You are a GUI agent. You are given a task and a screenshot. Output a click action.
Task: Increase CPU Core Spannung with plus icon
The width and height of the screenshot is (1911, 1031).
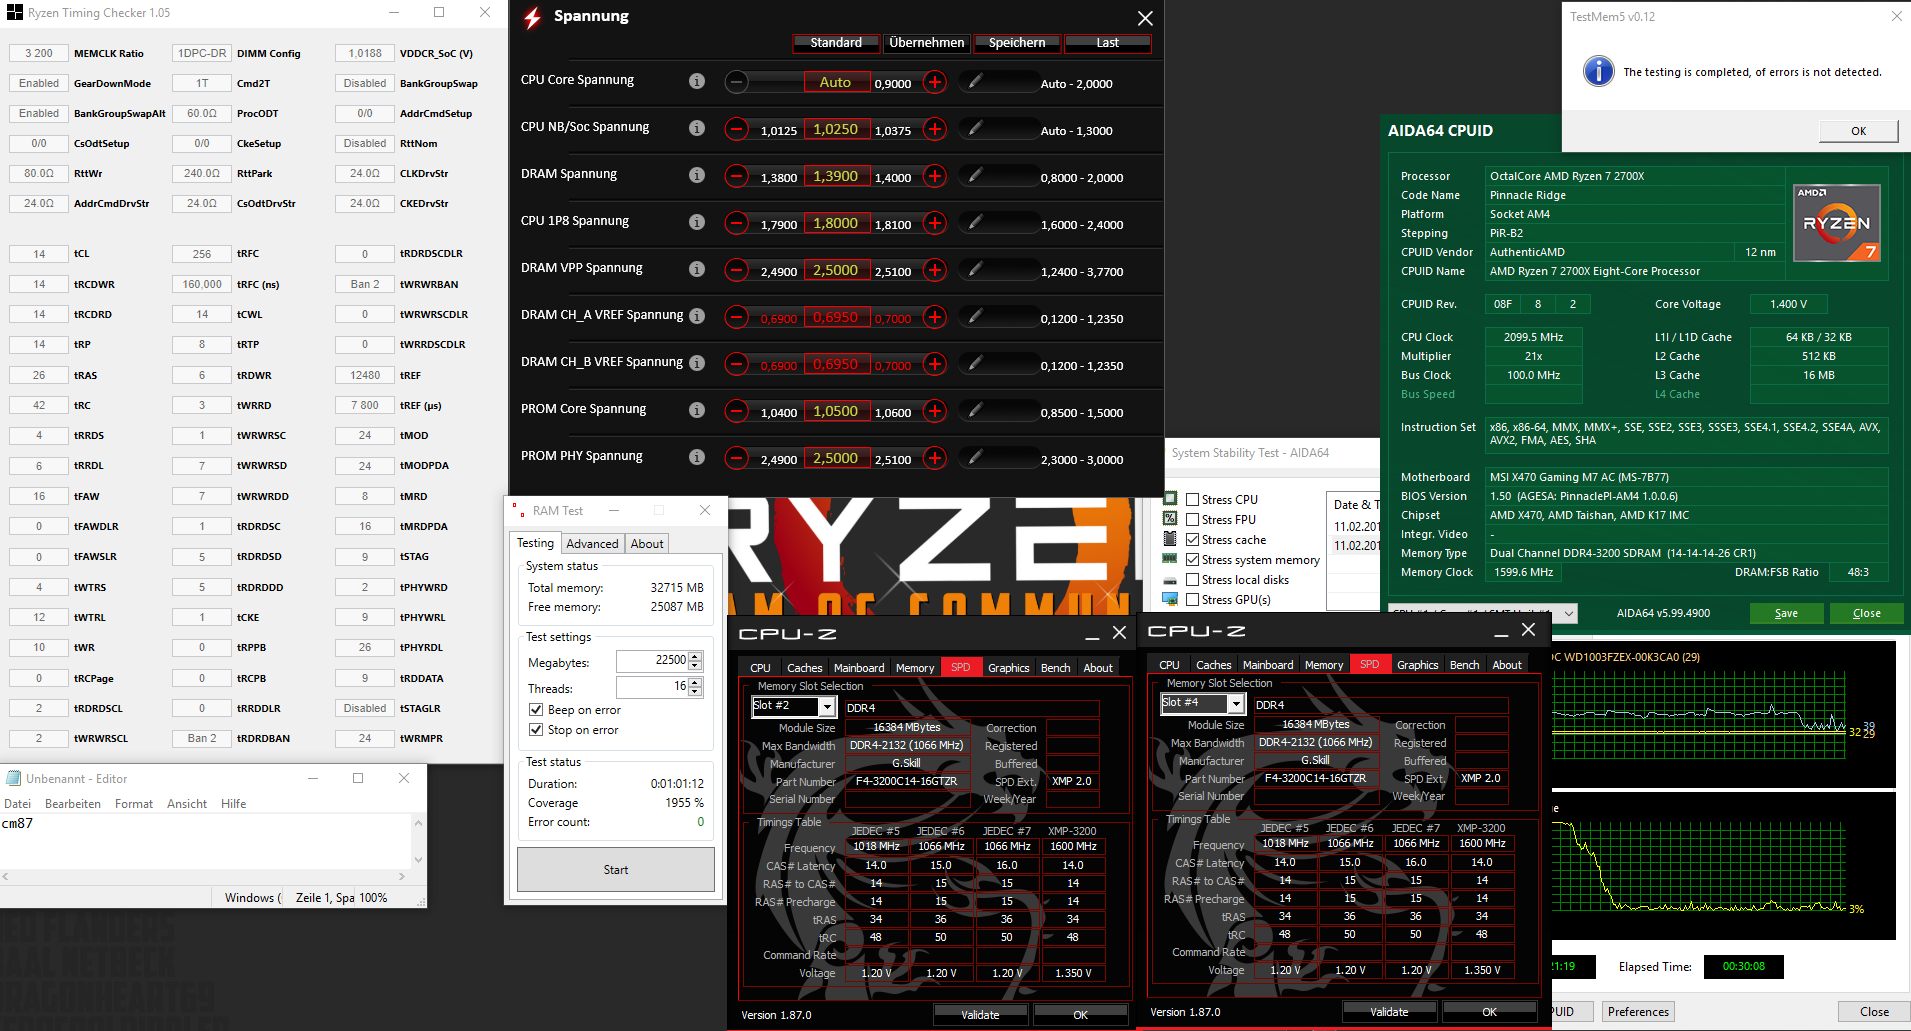point(935,82)
